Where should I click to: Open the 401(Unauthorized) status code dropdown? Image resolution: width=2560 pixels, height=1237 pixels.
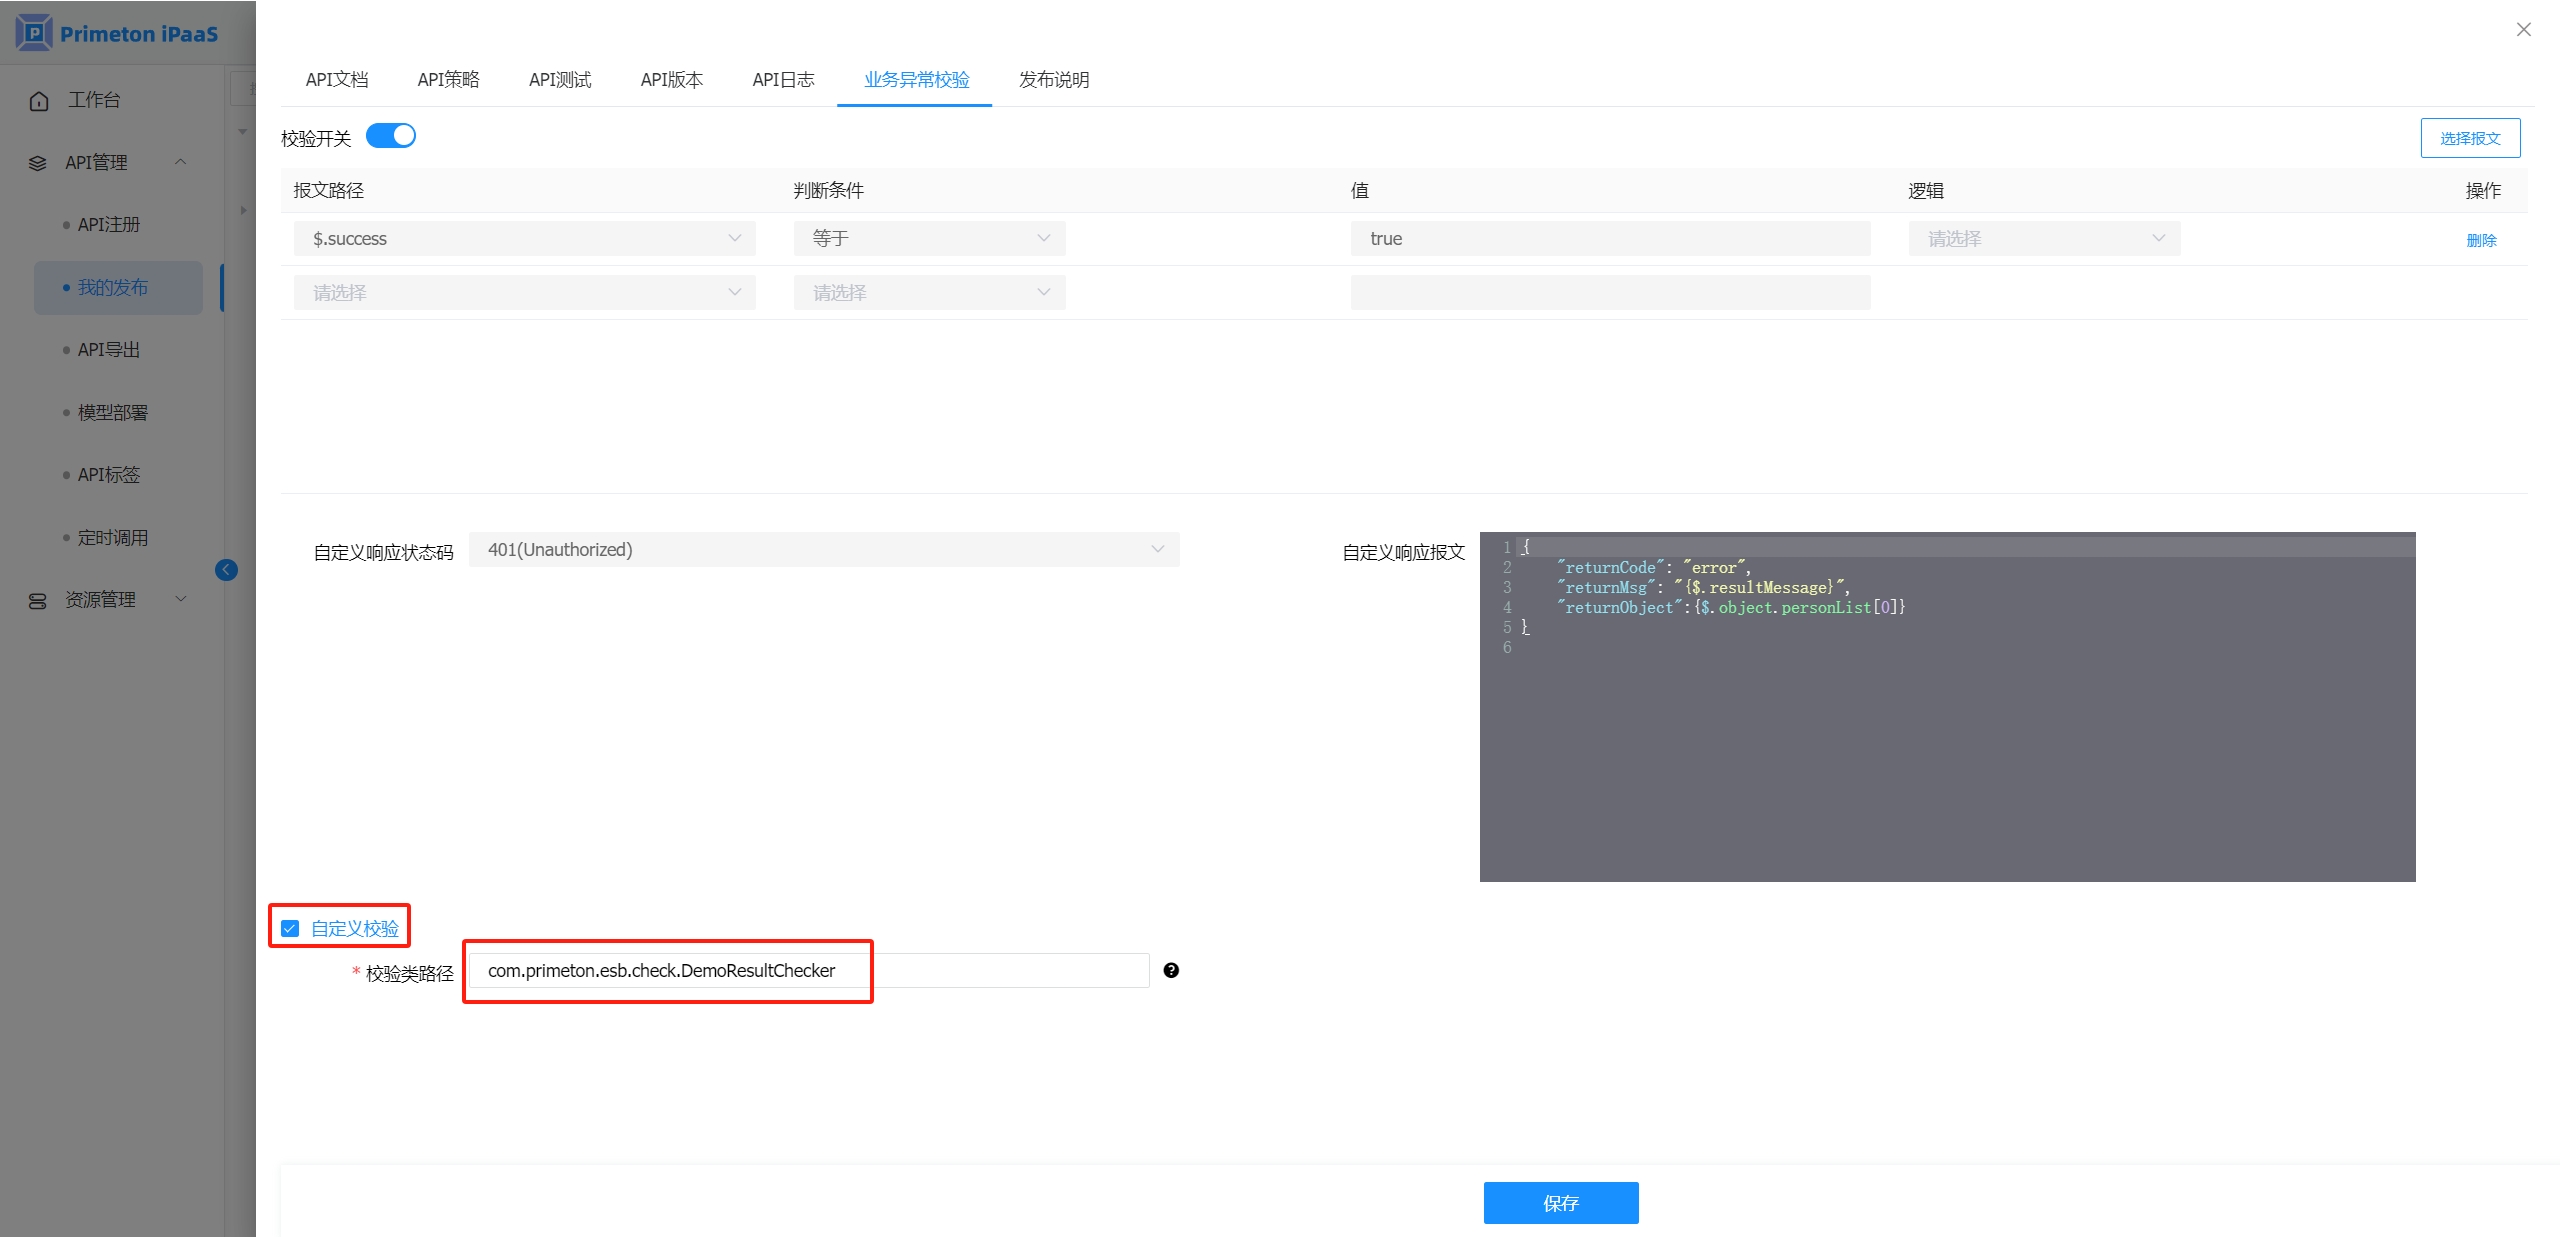click(x=823, y=550)
